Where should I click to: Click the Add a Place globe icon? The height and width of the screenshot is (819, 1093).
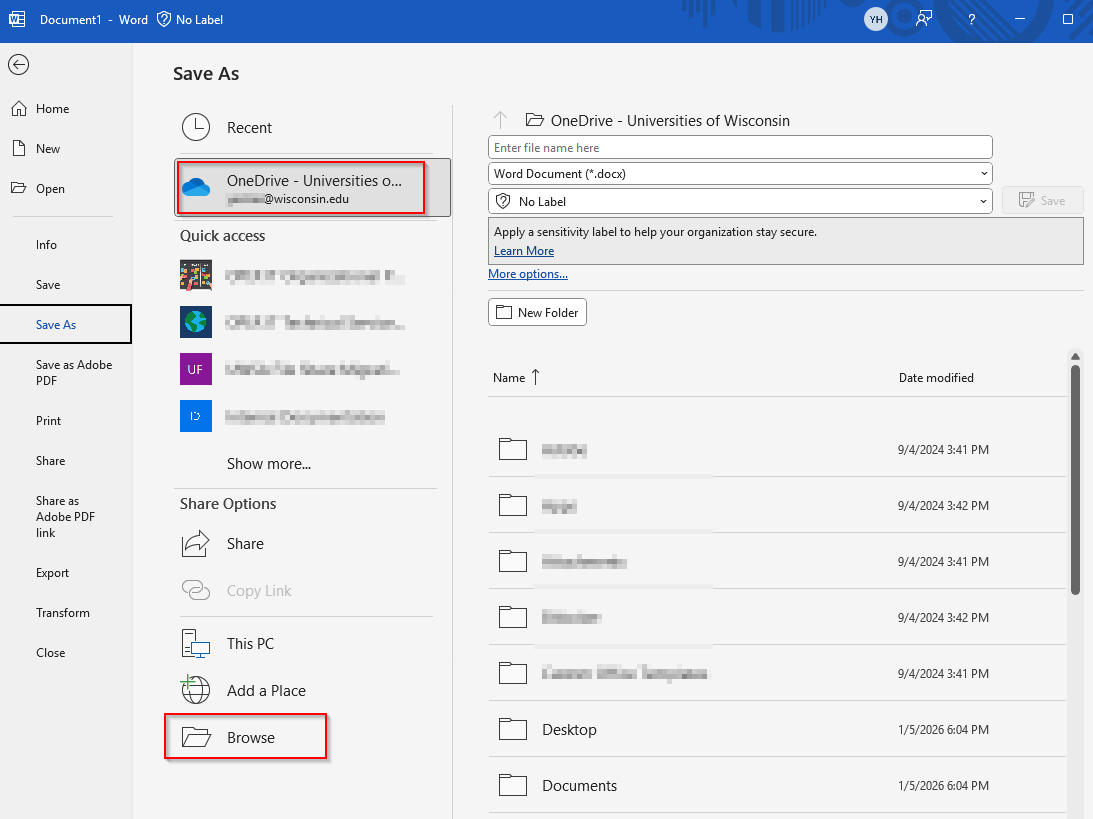click(x=196, y=691)
